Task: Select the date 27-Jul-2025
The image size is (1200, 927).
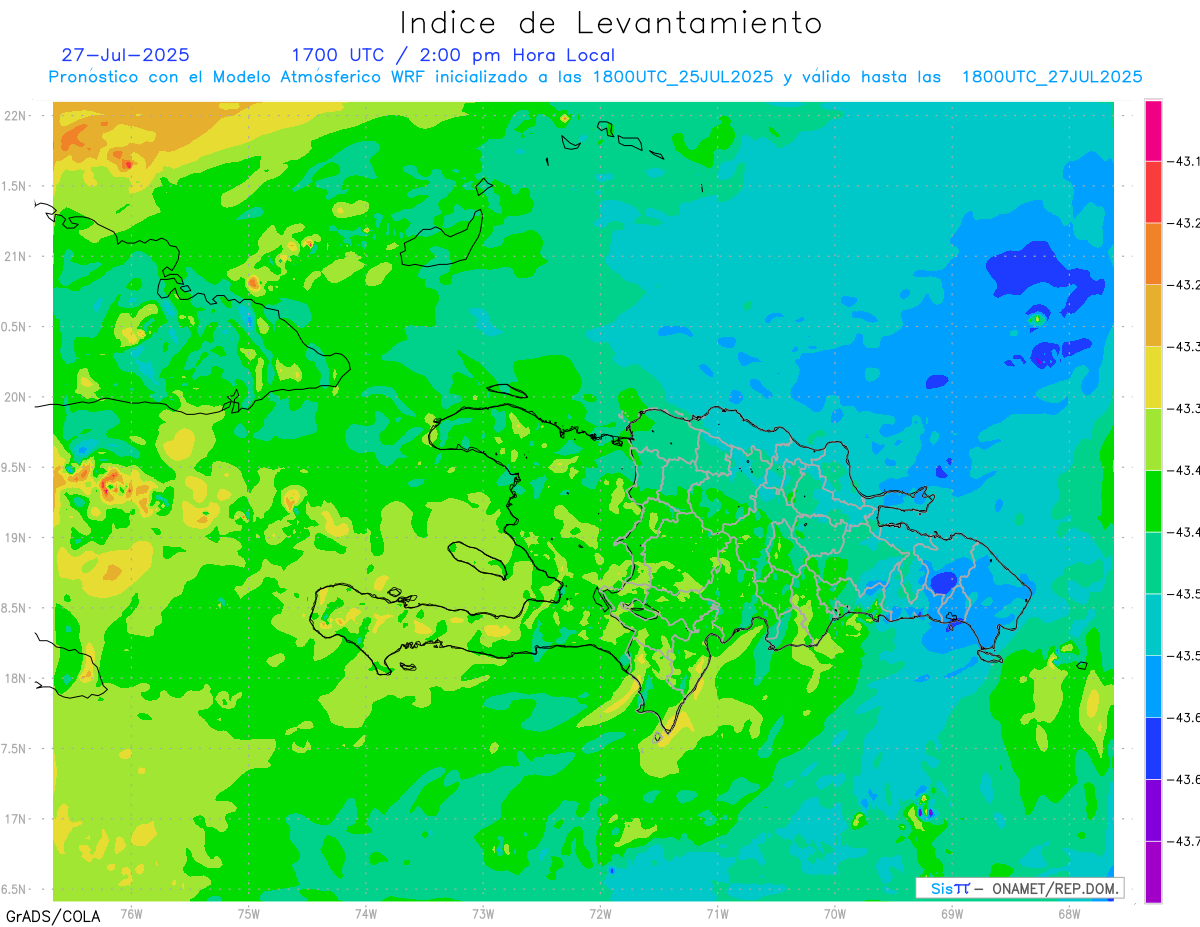Action: point(125,55)
